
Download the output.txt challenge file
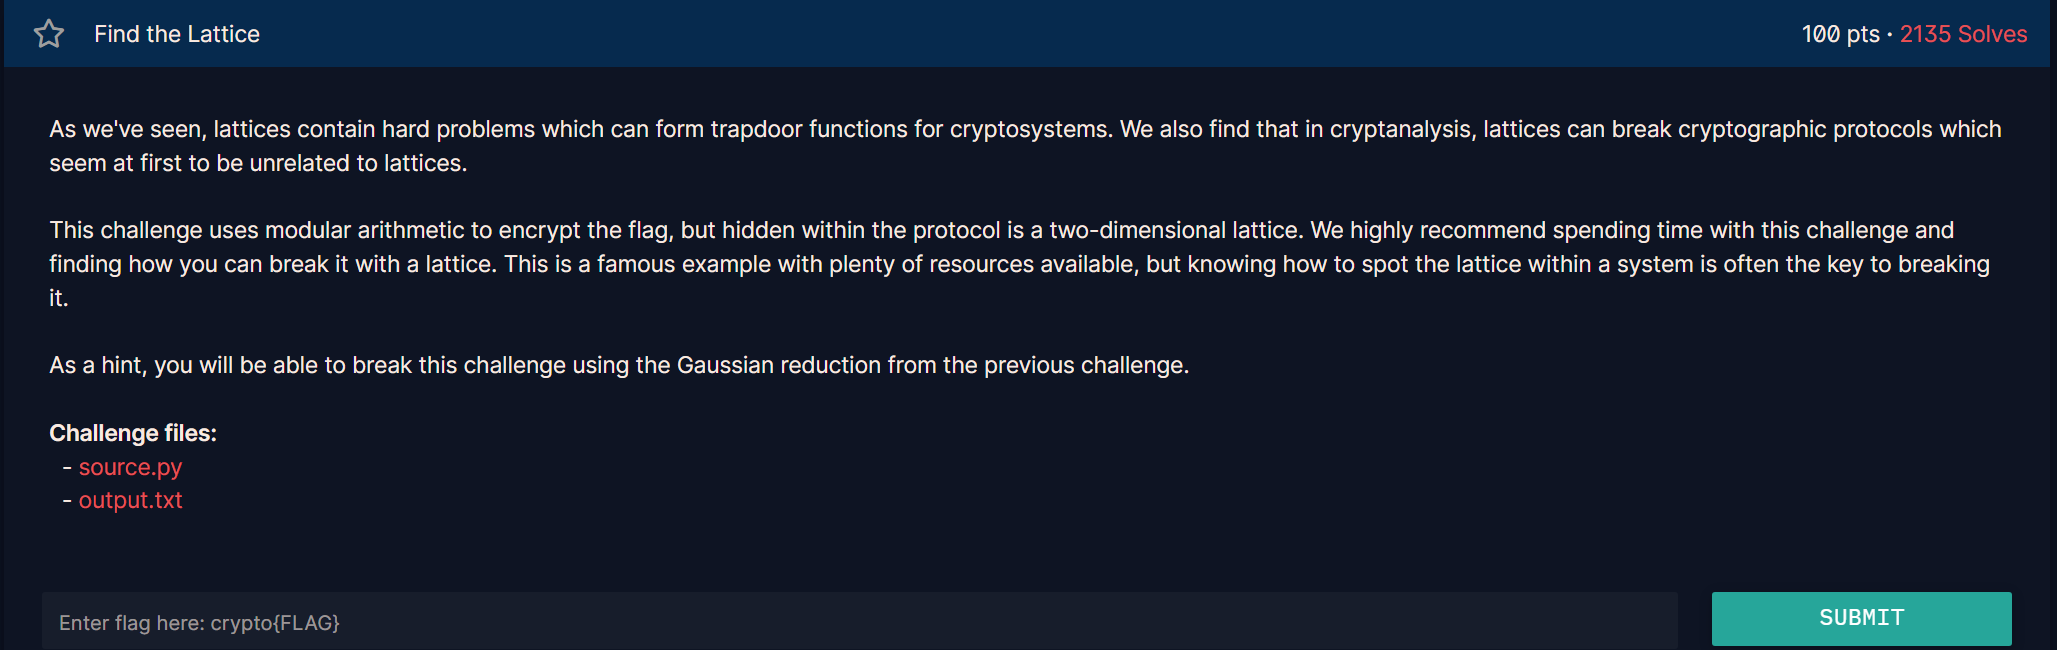click(130, 500)
